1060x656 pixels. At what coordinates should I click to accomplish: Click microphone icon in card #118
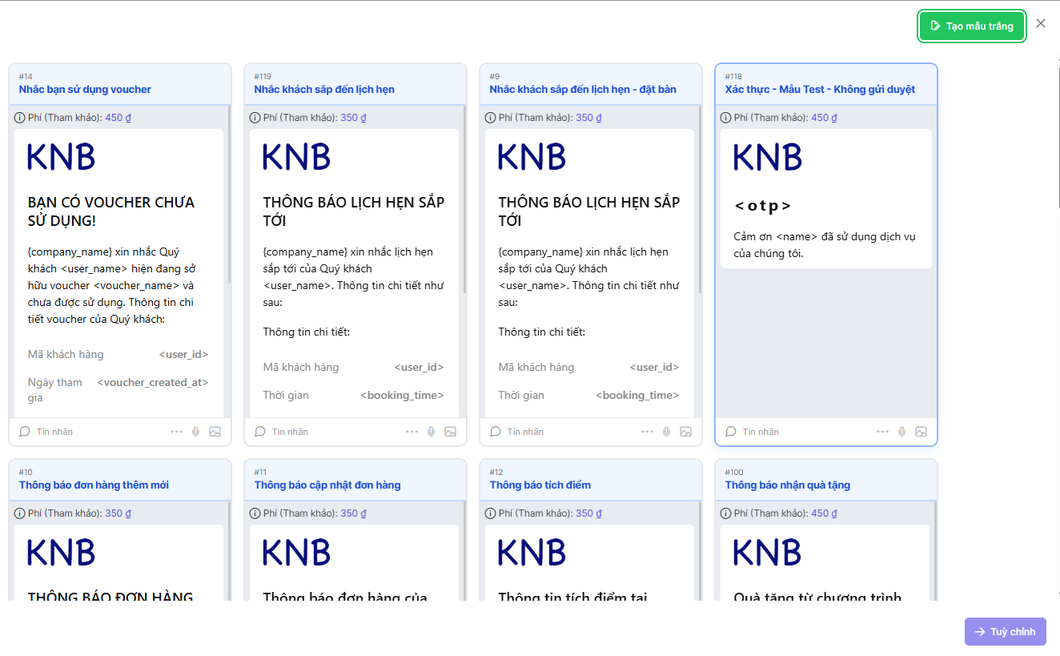click(x=901, y=431)
